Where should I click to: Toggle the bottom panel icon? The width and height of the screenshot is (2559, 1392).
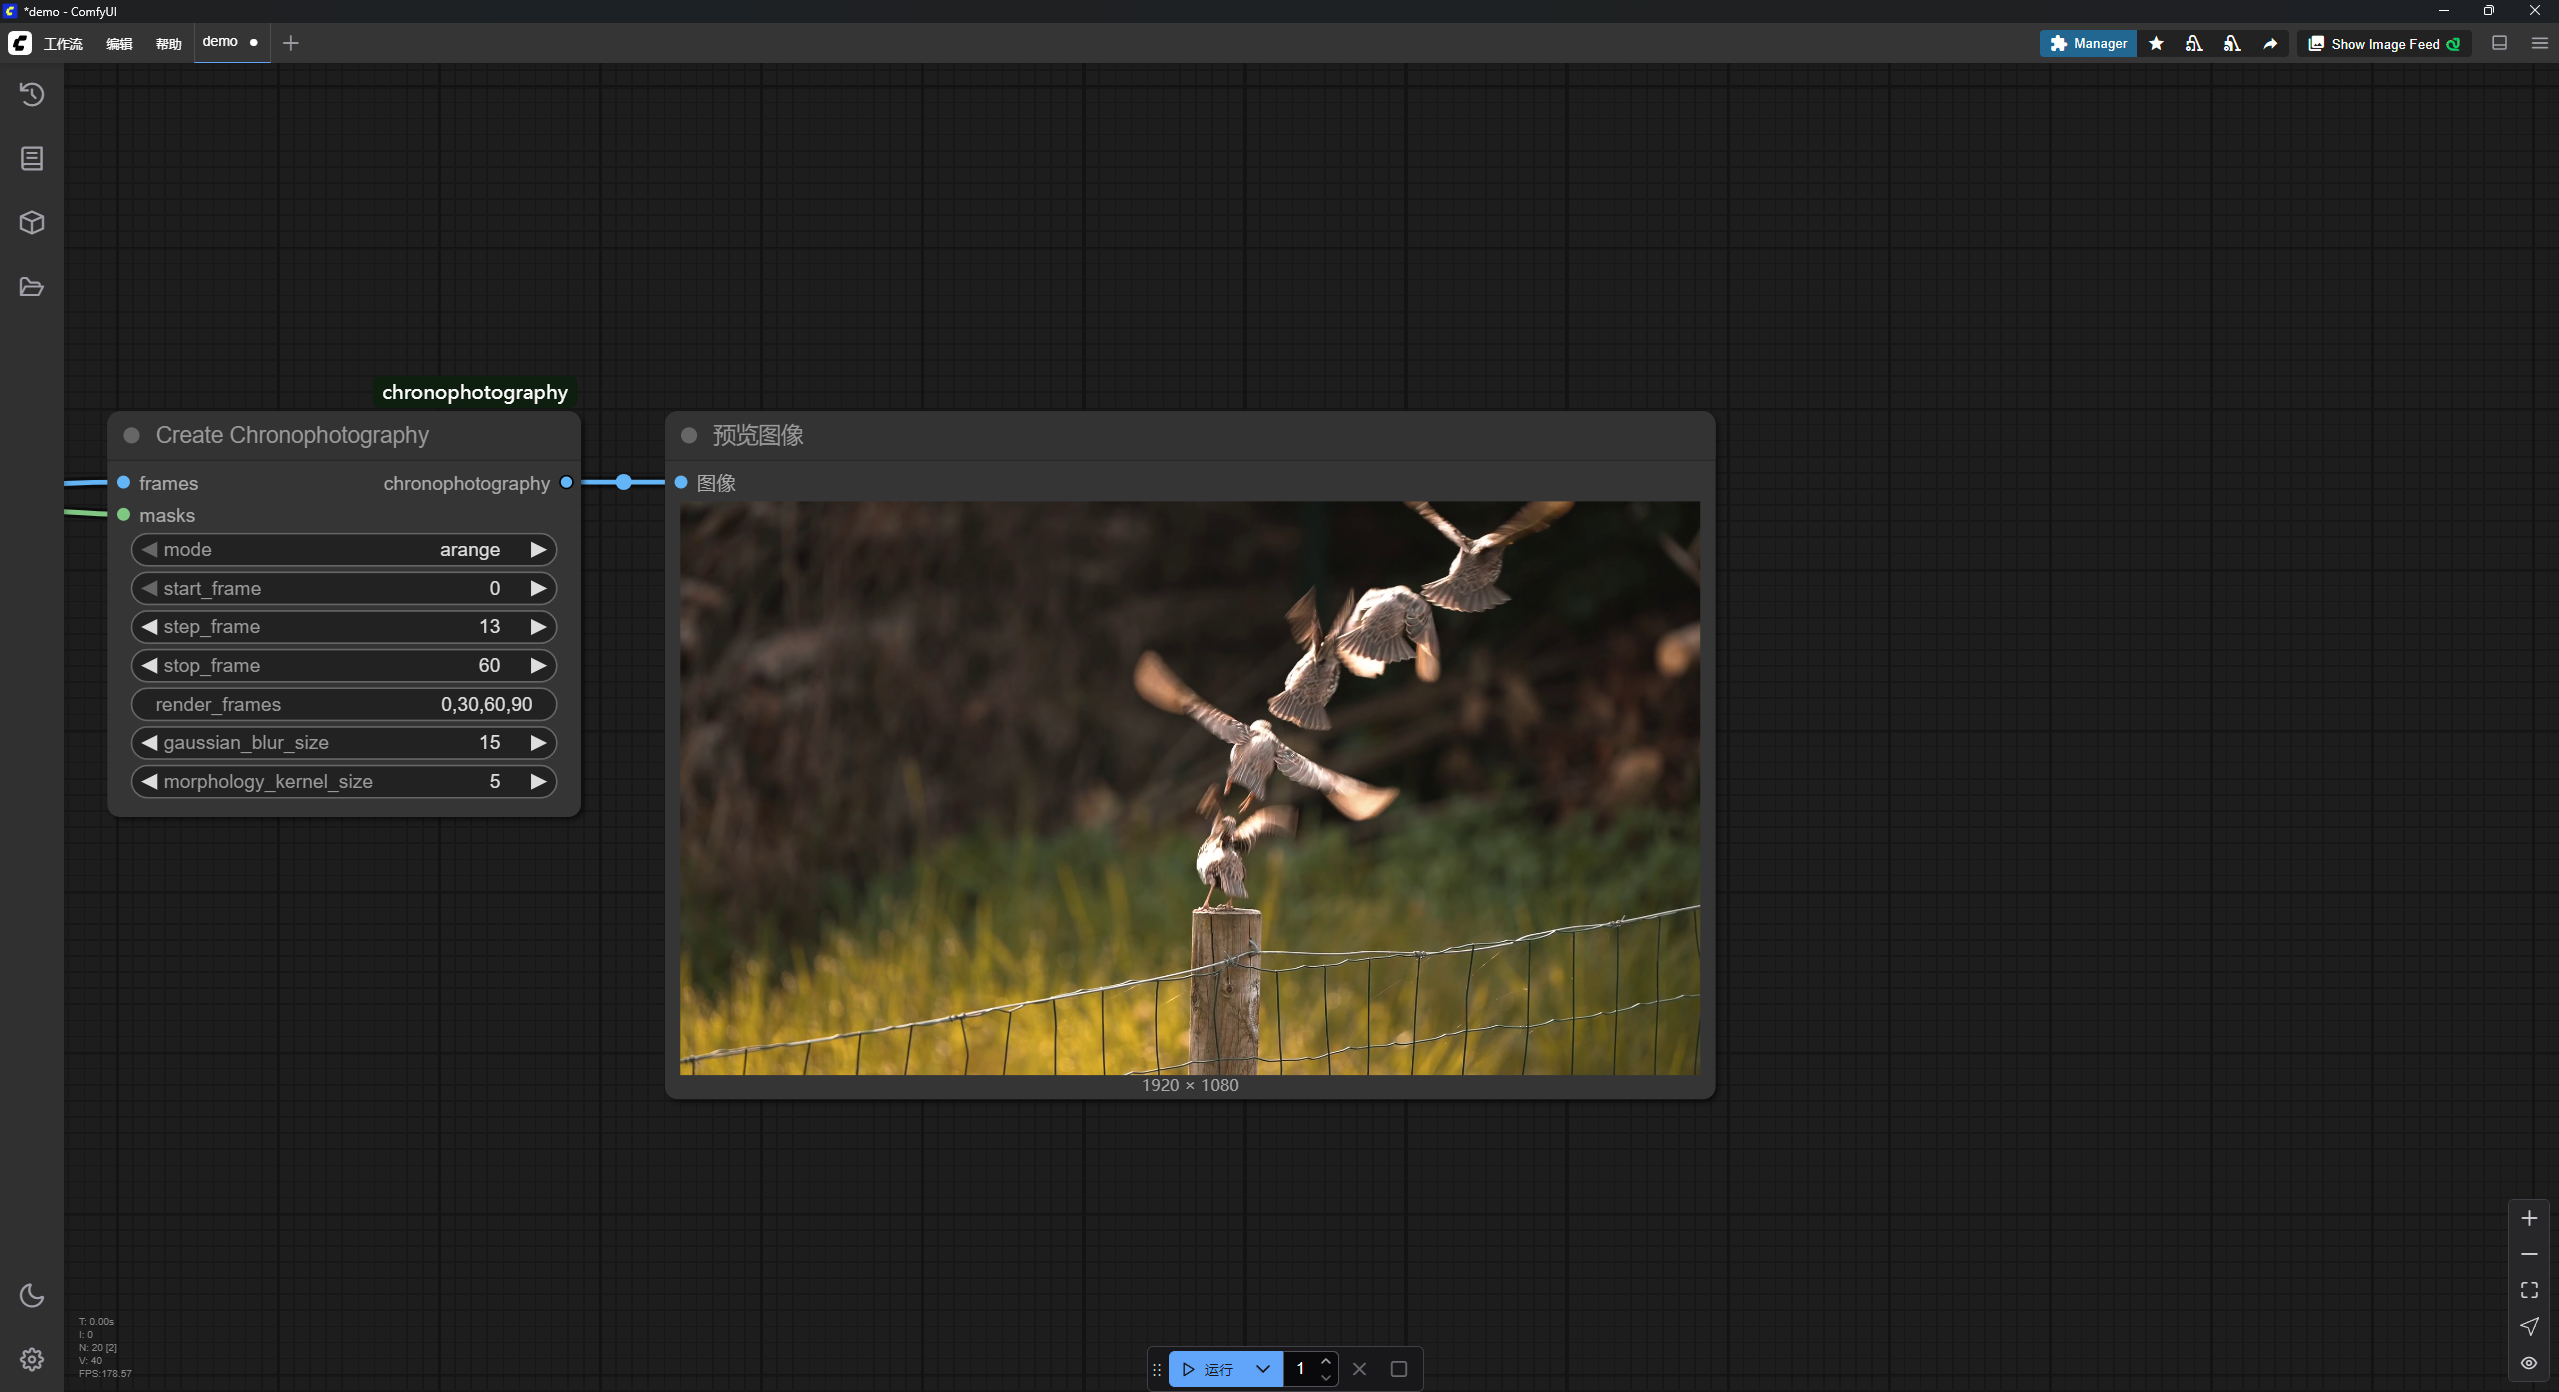2499,43
